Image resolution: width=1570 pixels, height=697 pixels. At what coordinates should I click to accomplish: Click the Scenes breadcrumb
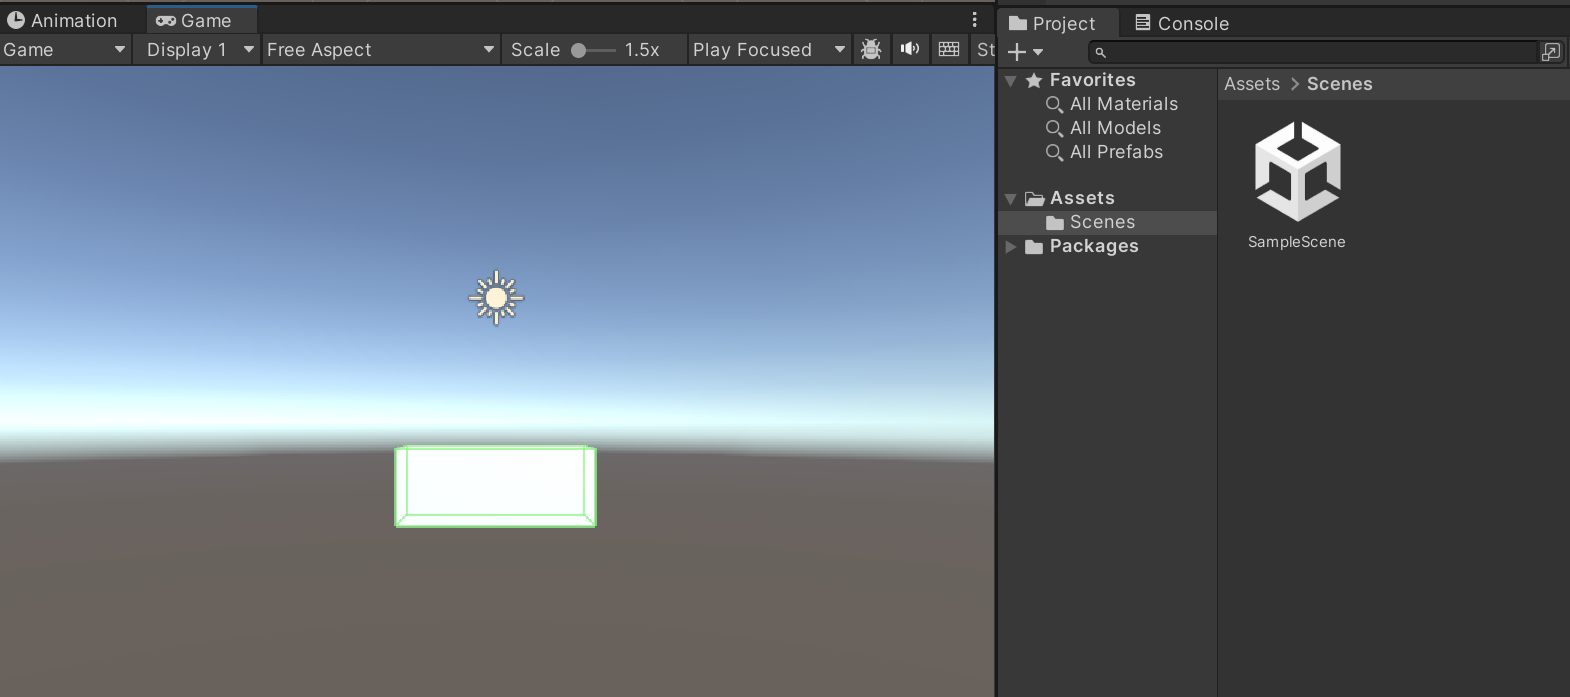1340,84
